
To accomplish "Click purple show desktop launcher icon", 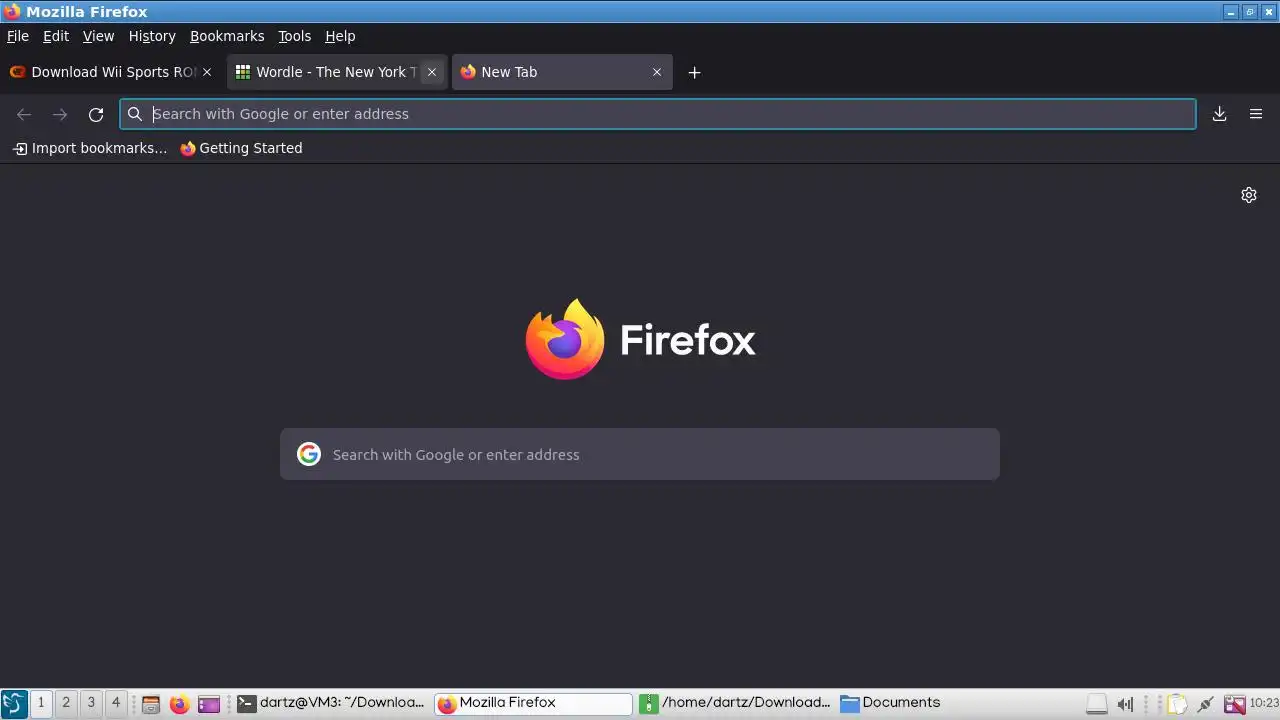I will [208, 704].
